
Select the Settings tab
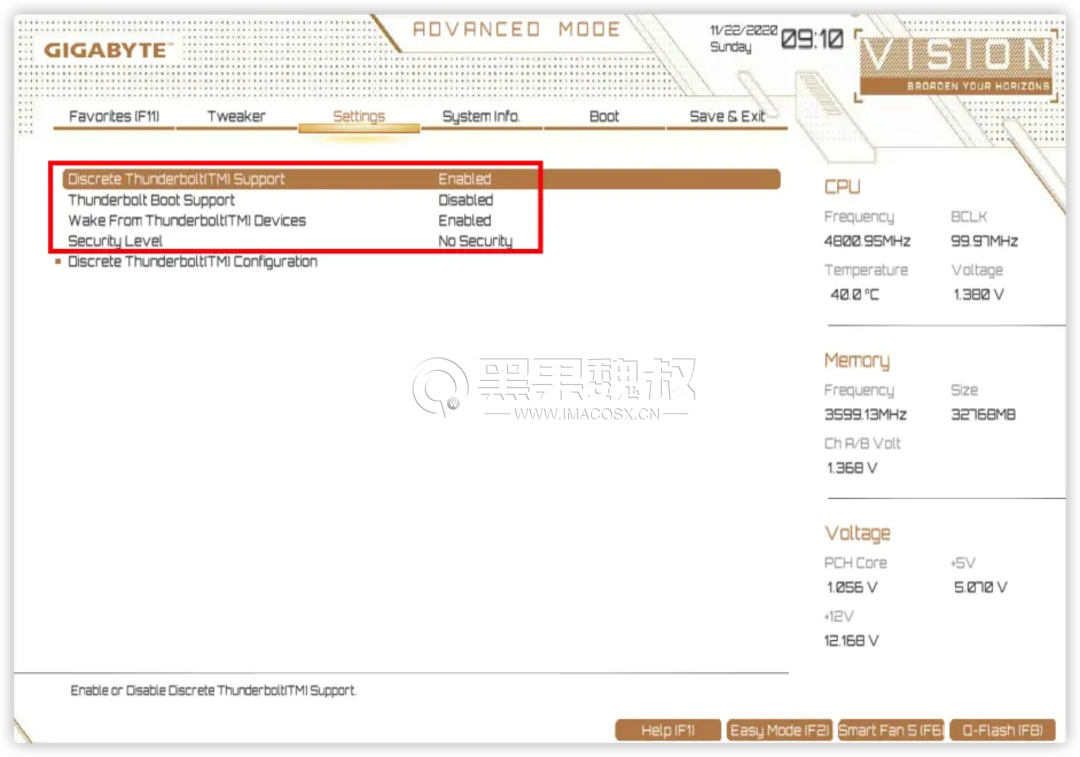pyautogui.click(x=359, y=116)
